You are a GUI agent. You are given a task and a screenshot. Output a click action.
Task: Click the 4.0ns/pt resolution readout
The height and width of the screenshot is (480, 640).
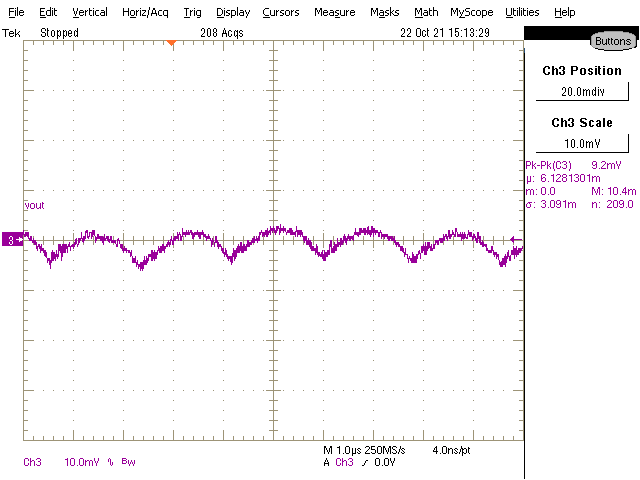(451, 450)
